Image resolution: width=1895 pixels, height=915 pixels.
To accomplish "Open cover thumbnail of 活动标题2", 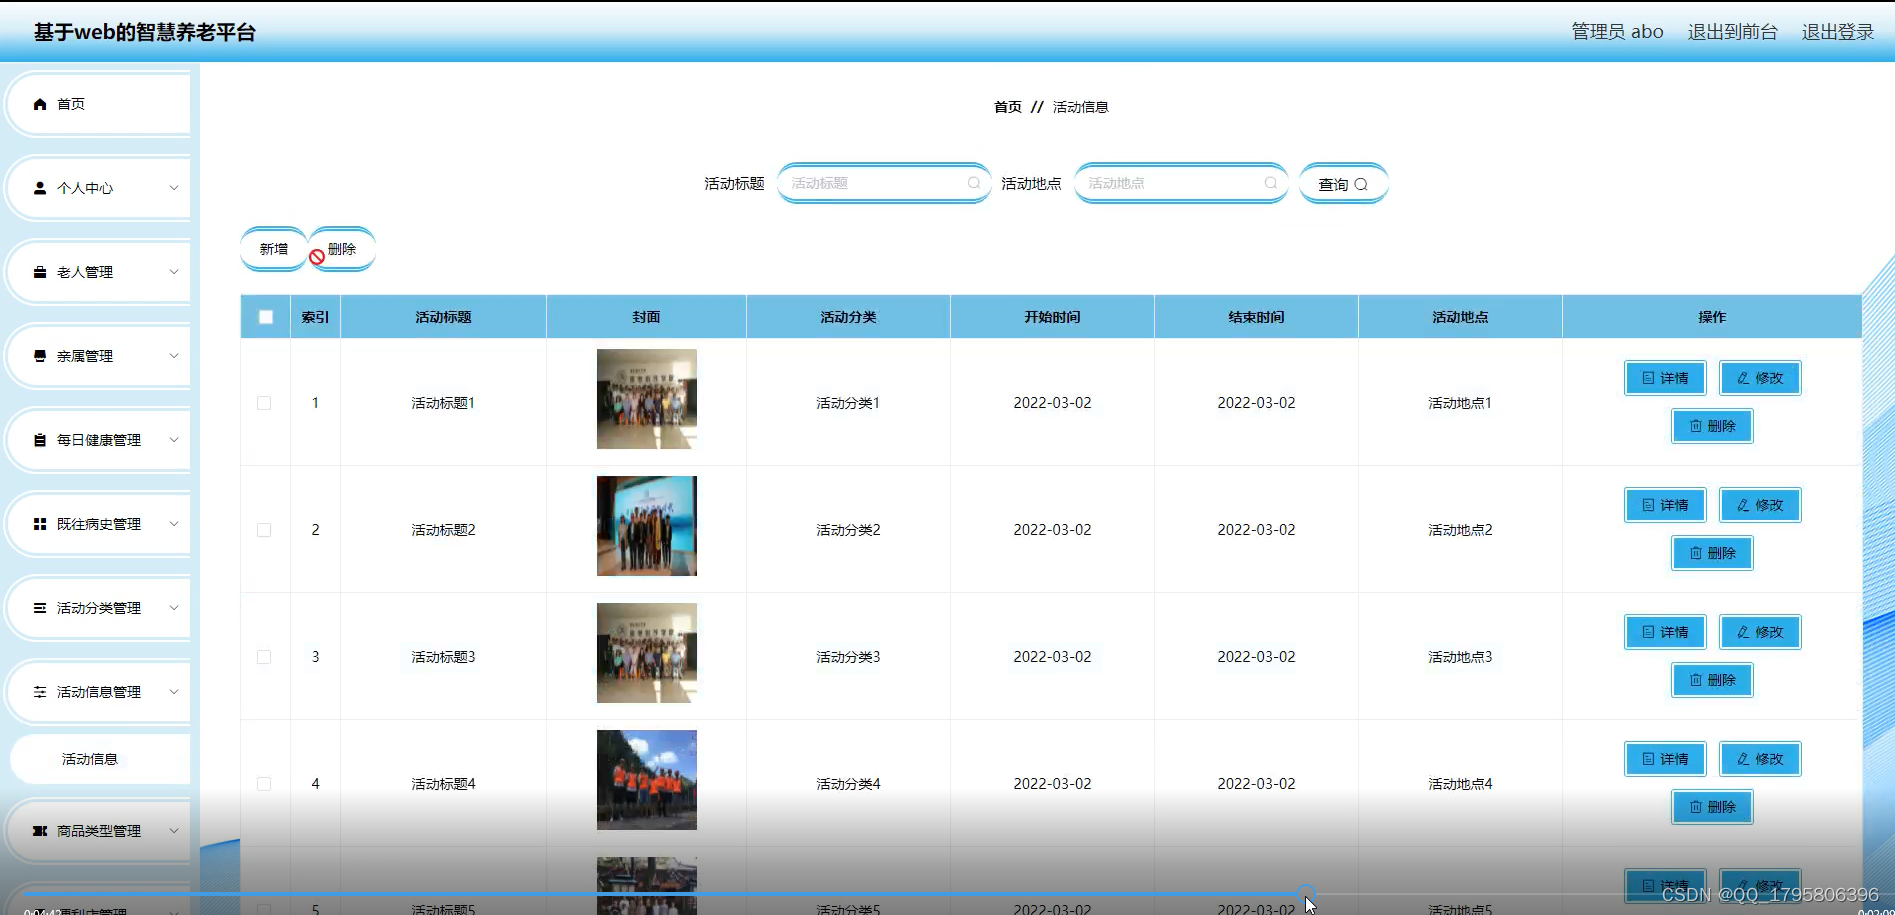I will coord(647,526).
